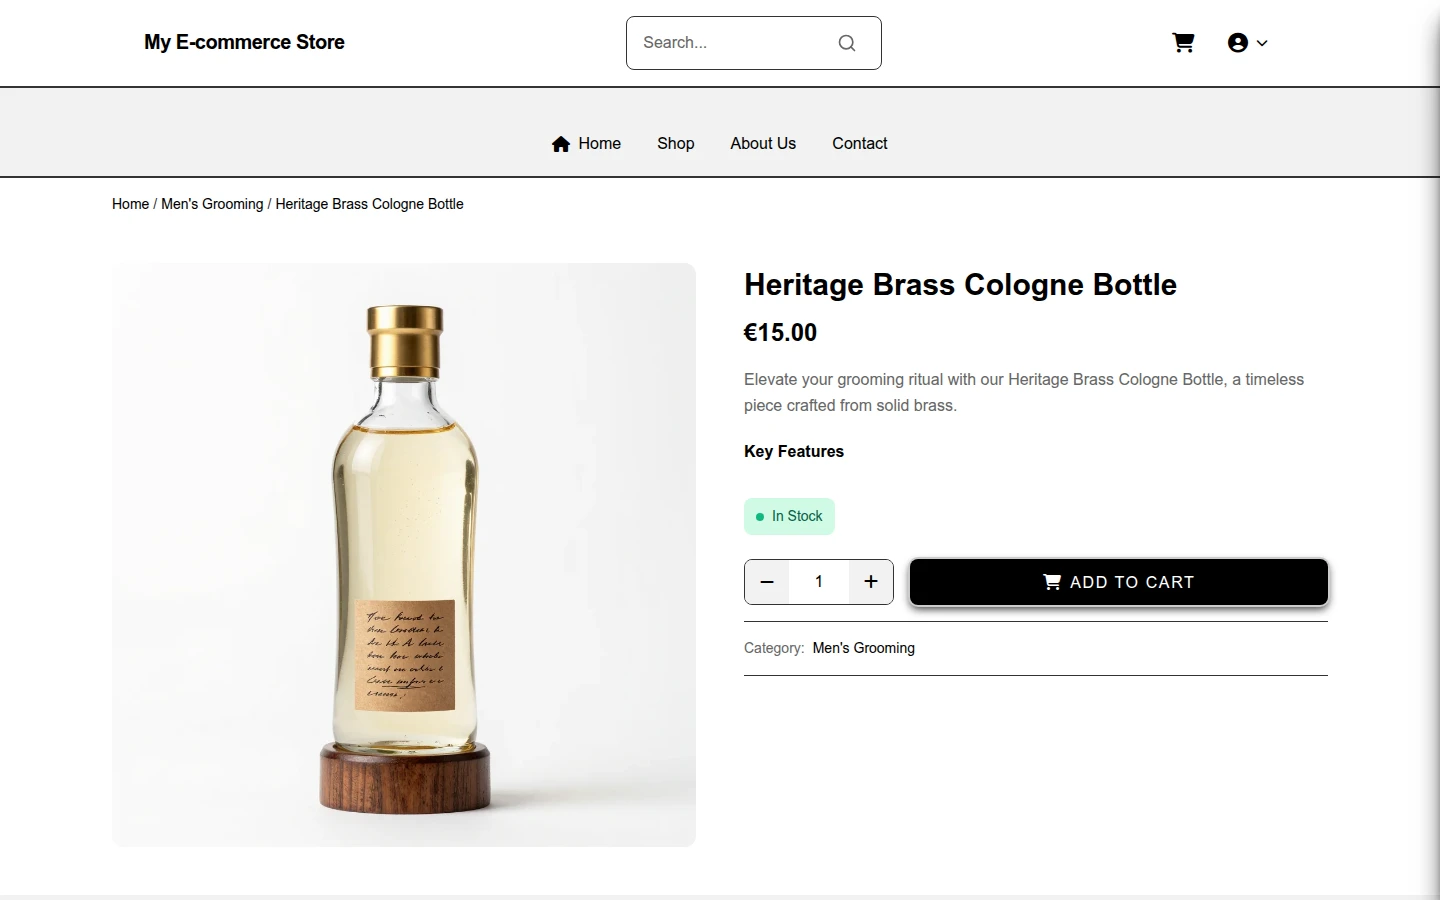Click the user account avatar icon
Image resolution: width=1440 pixels, height=900 pixels.
pyautogui.click(x=1238, y=43)
